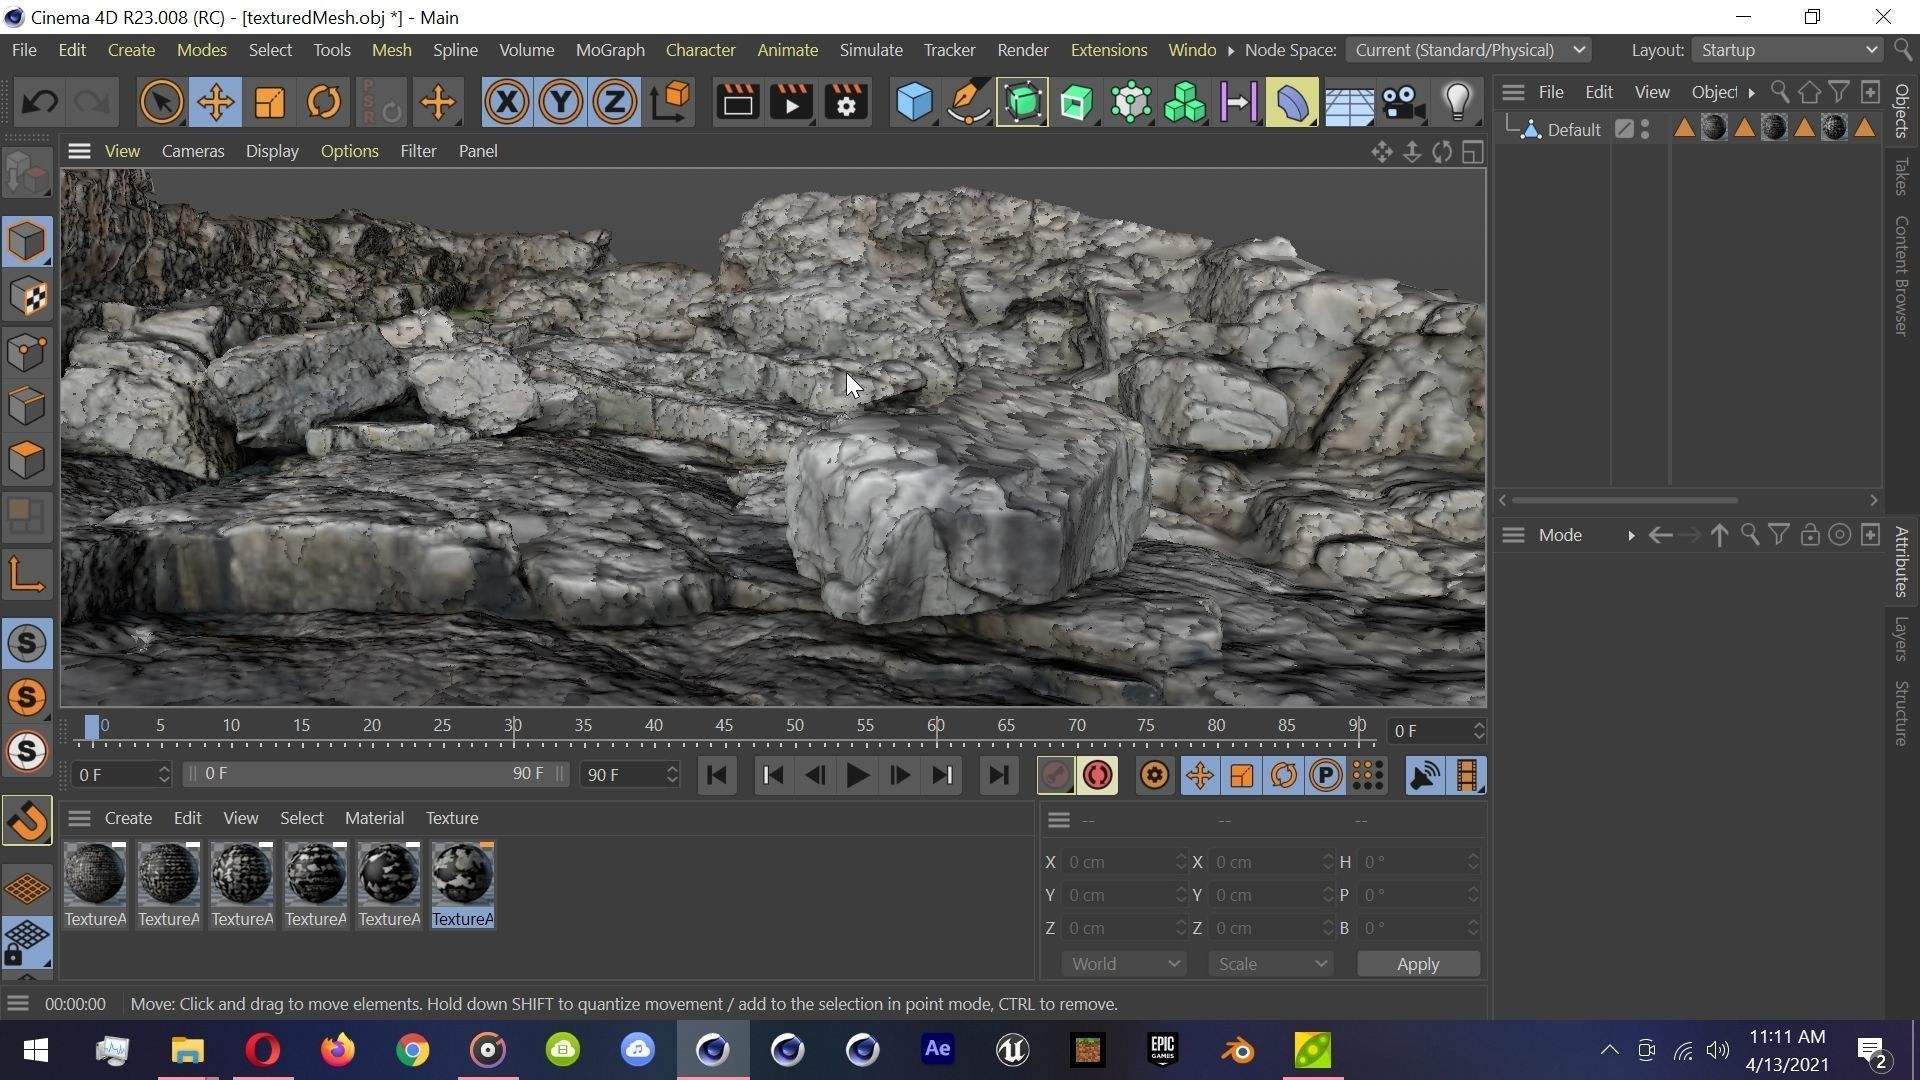Toggle Y axis lock
Screen dimensions: 1920x1080
560,102
